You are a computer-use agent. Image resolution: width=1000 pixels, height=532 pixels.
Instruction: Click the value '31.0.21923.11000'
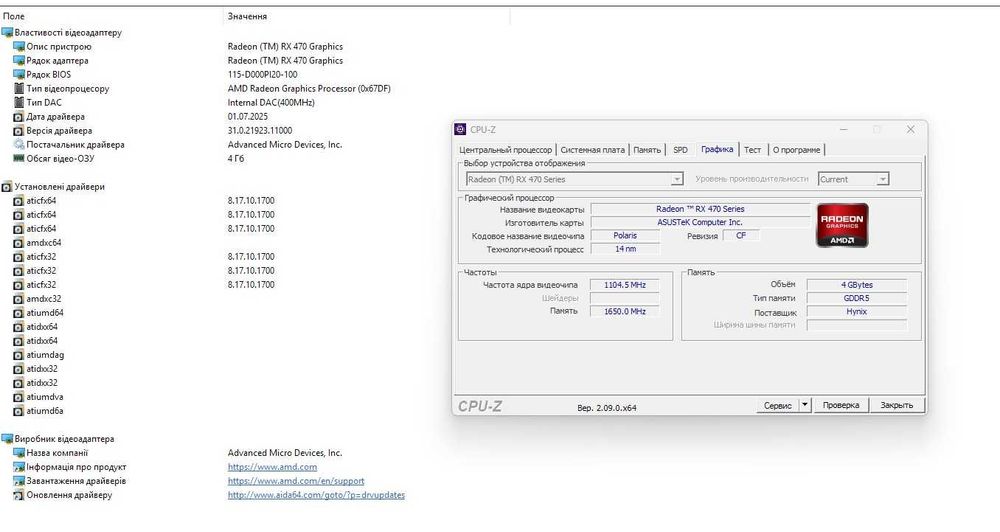point(260,131)
